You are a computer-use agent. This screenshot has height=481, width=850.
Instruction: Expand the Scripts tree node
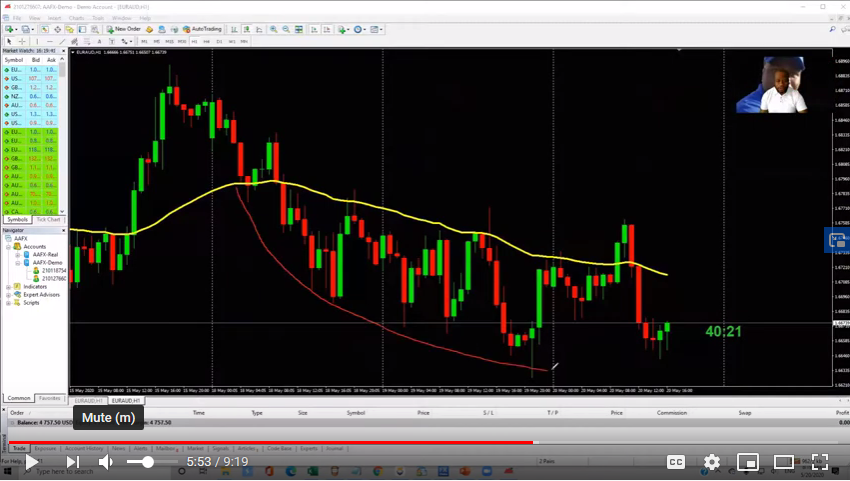coord(9,303)
